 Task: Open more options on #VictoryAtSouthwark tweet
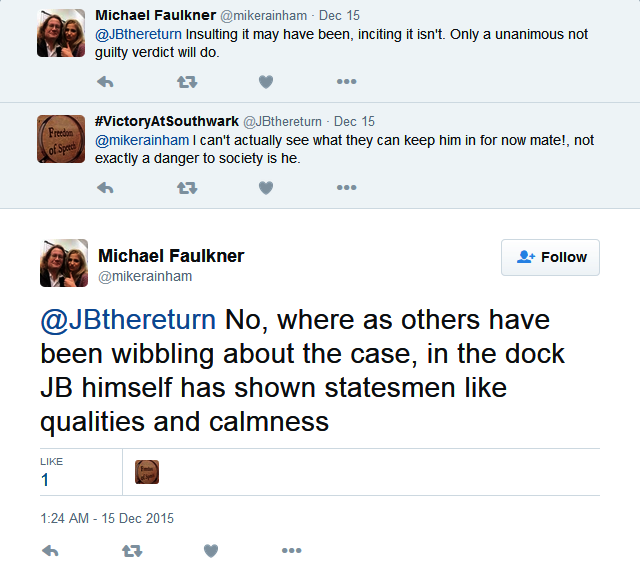346,188
